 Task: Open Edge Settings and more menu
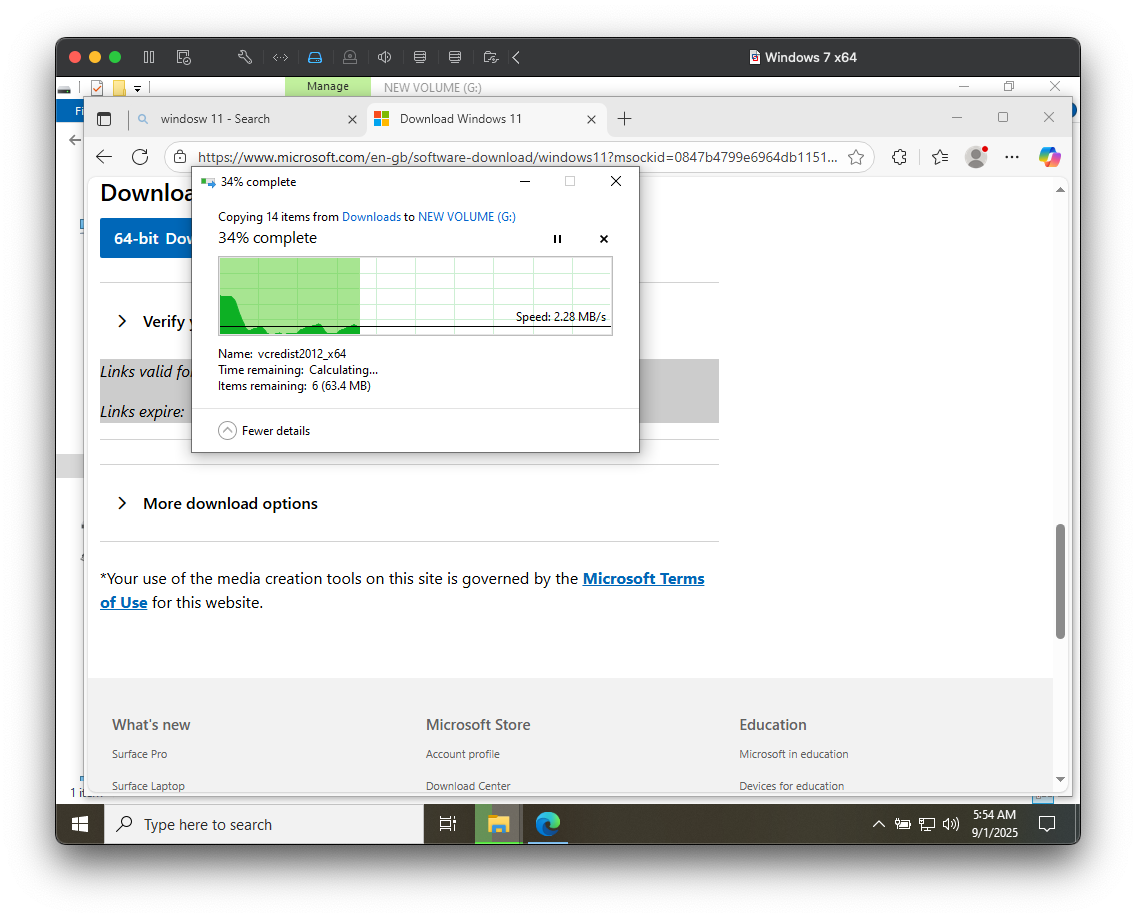[x=1012, y=157]
